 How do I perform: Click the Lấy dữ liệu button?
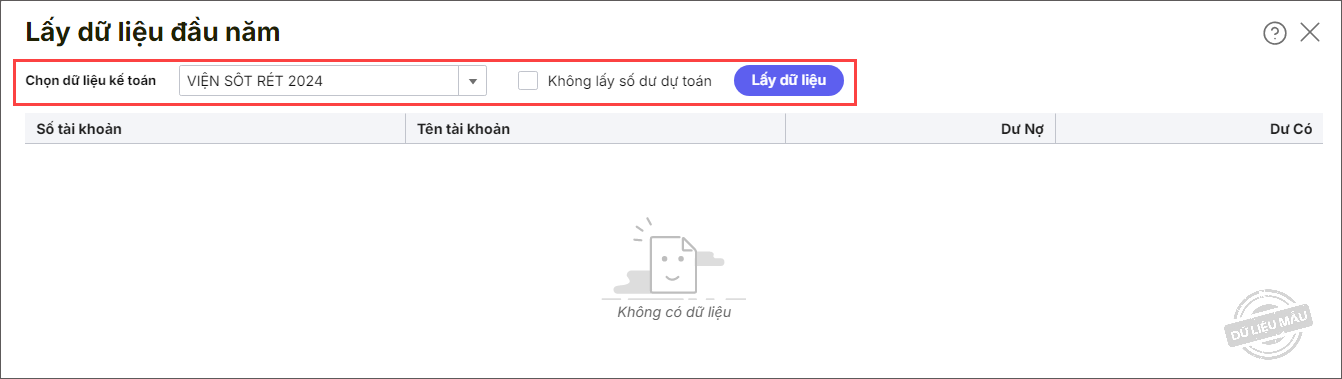click(x=789, y=80)
